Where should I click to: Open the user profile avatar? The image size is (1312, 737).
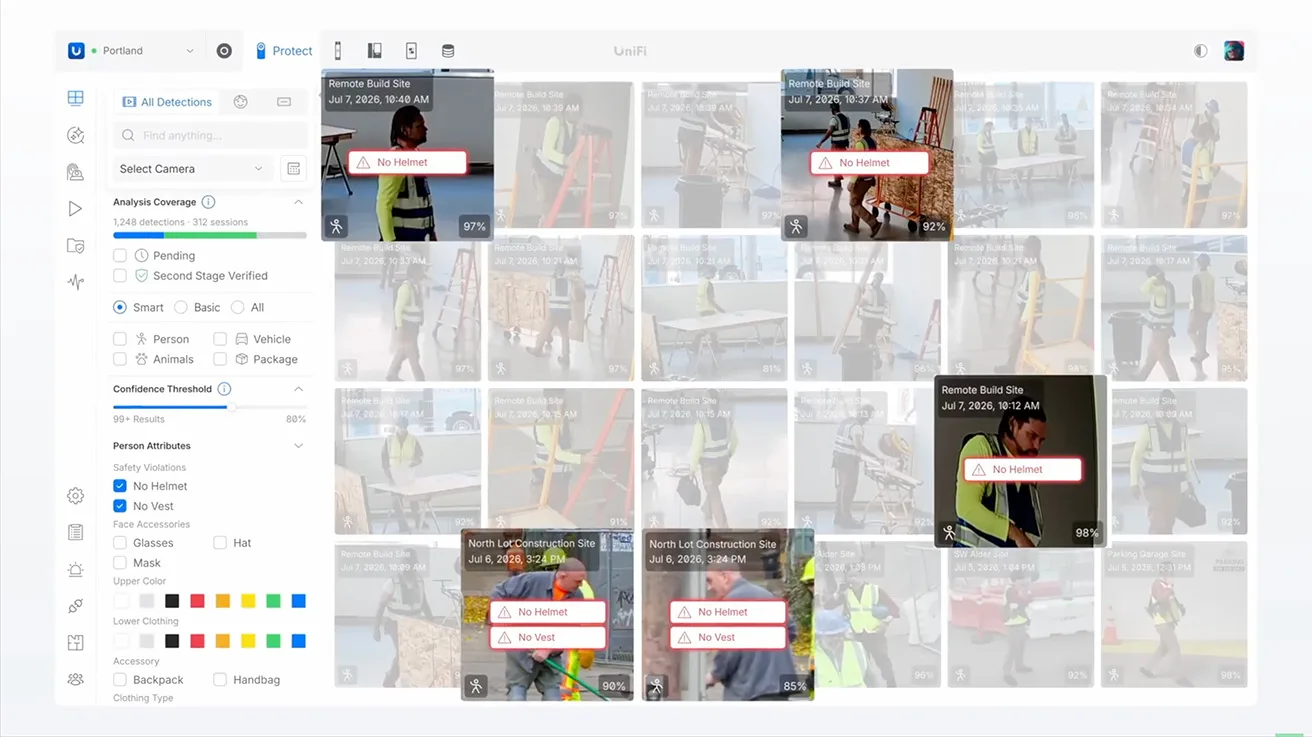click(1234, 51)
